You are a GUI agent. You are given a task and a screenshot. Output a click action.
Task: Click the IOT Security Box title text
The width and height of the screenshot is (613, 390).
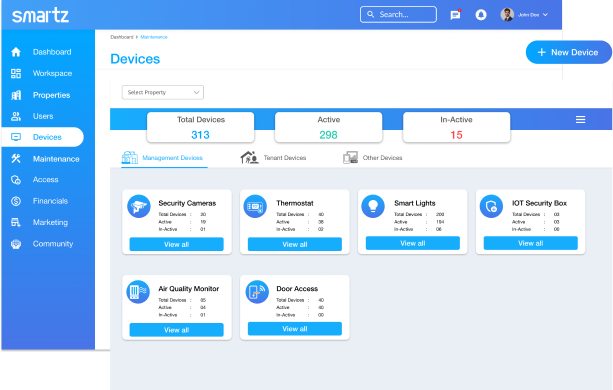[540, 203]
